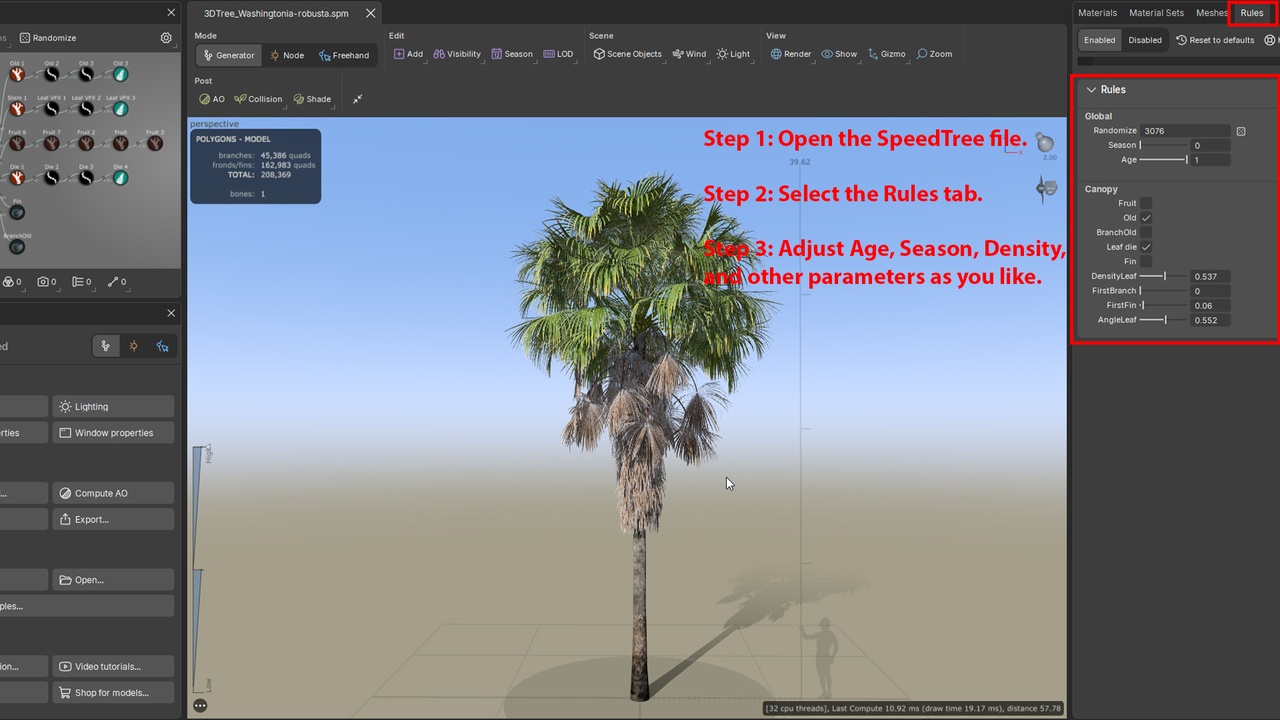Switch to the Rules tab
The image size is (1280, 720).
[x=1252, y=13]
